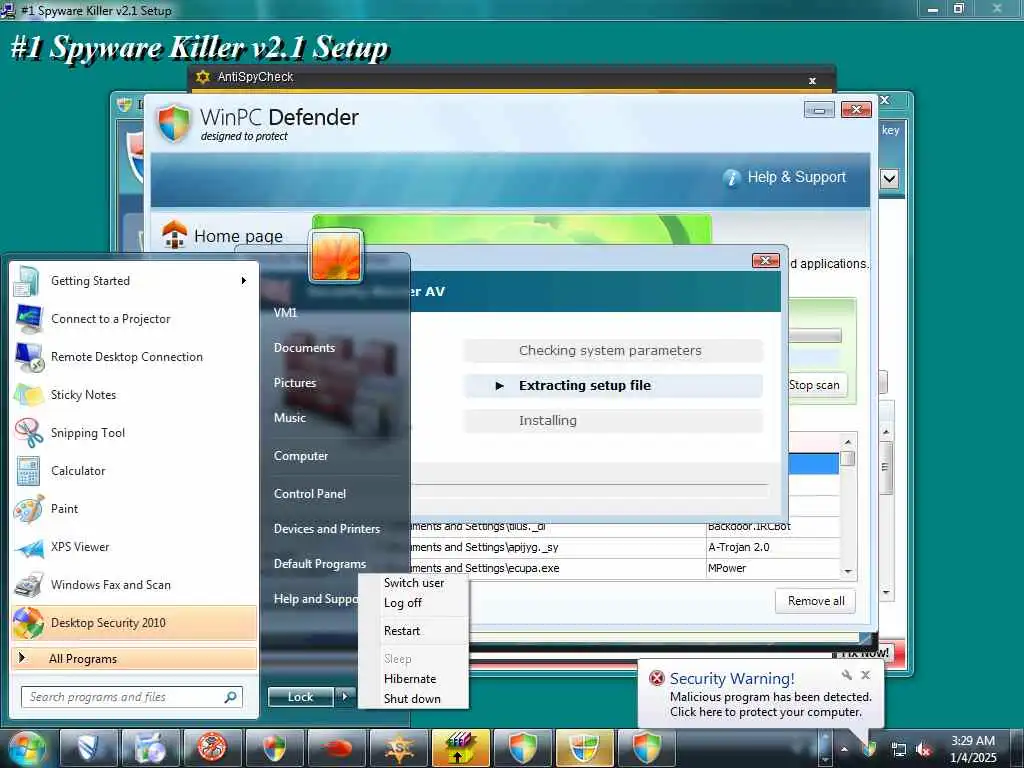Choose Log off
Screen dimensions: 1024x768
click(414, 603)
